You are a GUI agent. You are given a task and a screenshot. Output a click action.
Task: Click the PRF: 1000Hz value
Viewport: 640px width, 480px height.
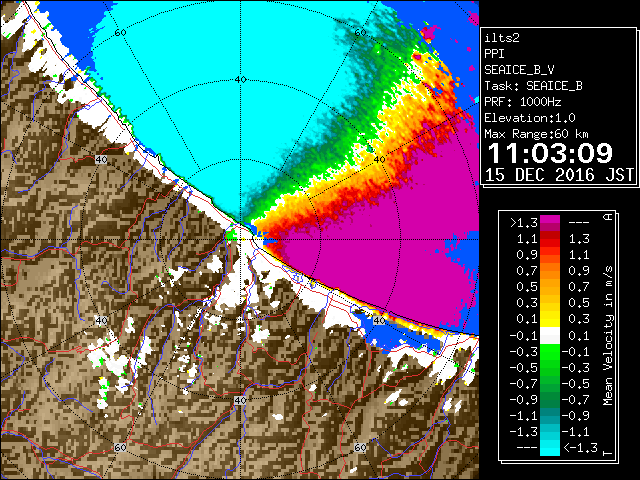[x=523, y=102]
